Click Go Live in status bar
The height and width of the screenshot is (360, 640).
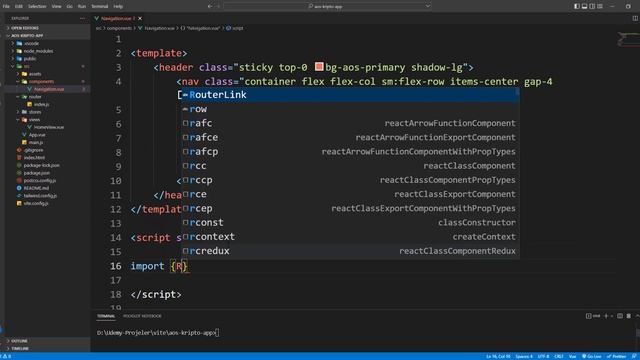pos(592,356)
